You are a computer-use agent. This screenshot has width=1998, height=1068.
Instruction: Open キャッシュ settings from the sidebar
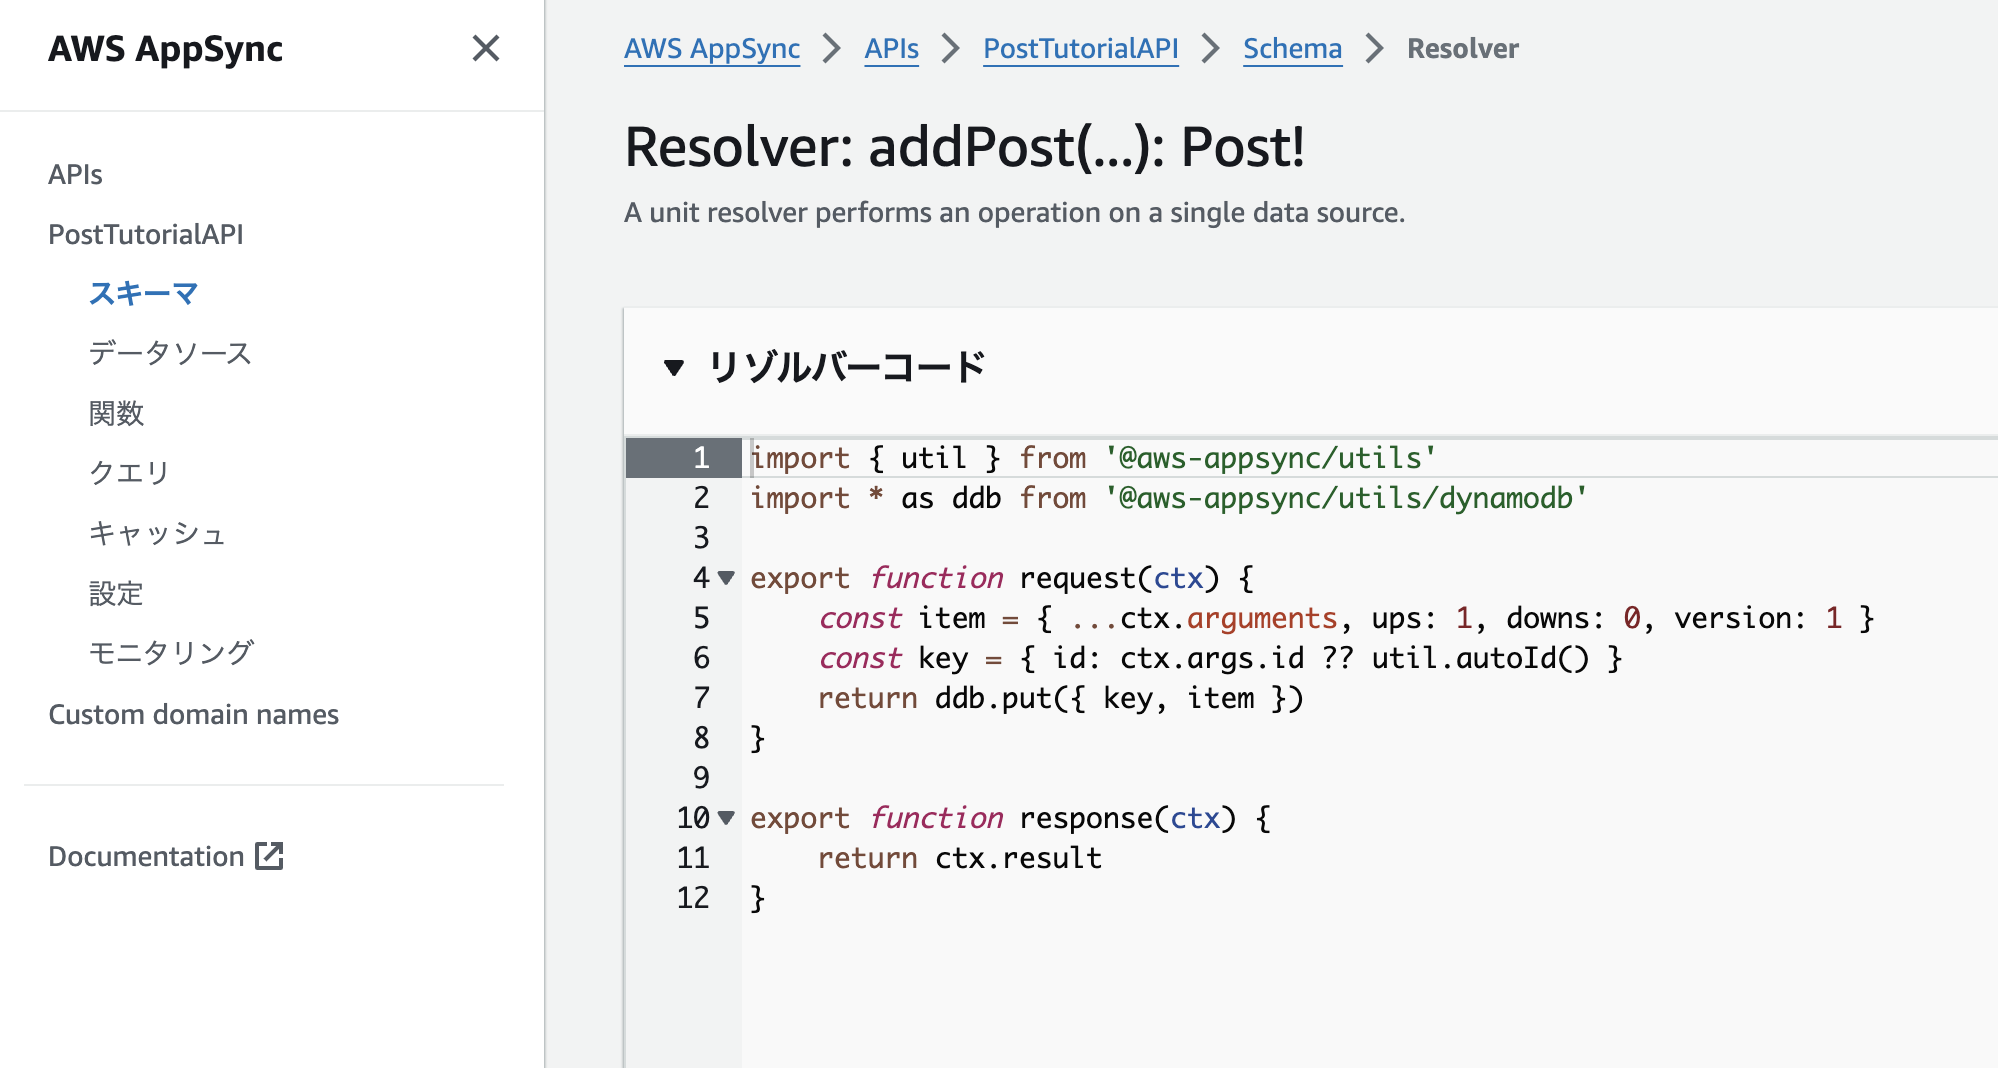pos(158,533)
